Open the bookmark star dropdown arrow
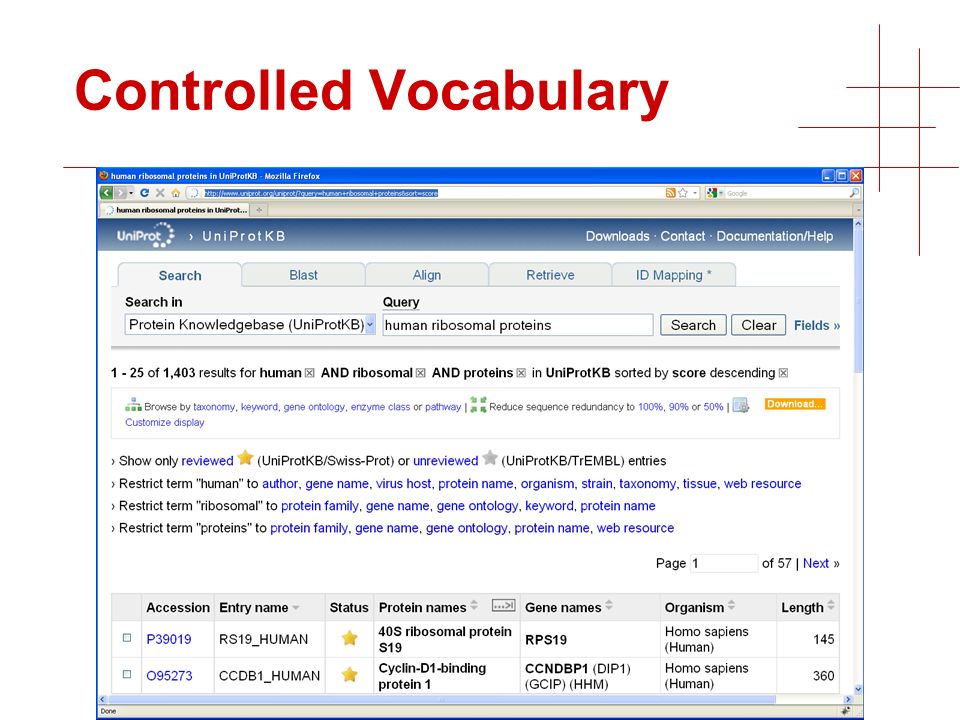The width and height of the screenshot is (960, 720). pyautogui.click(x=695, y=193)
